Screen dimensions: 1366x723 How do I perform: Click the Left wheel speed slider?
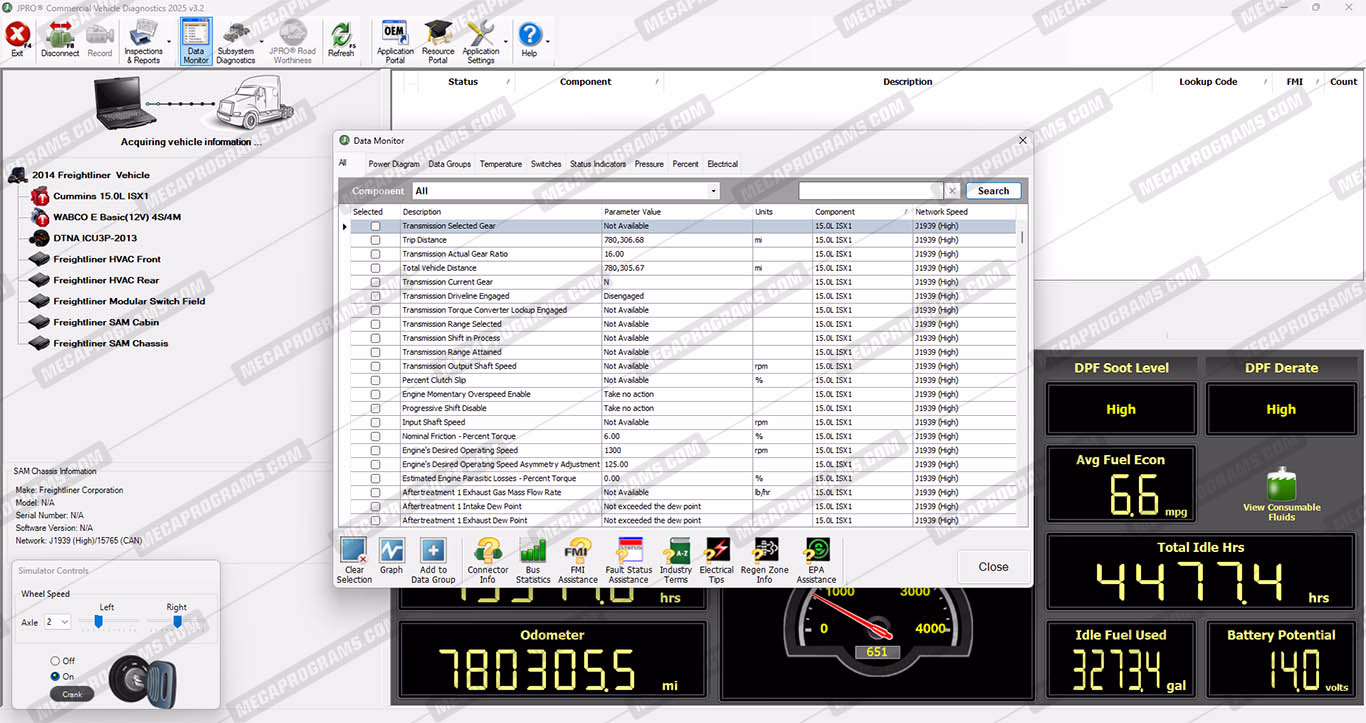[99, 622]
